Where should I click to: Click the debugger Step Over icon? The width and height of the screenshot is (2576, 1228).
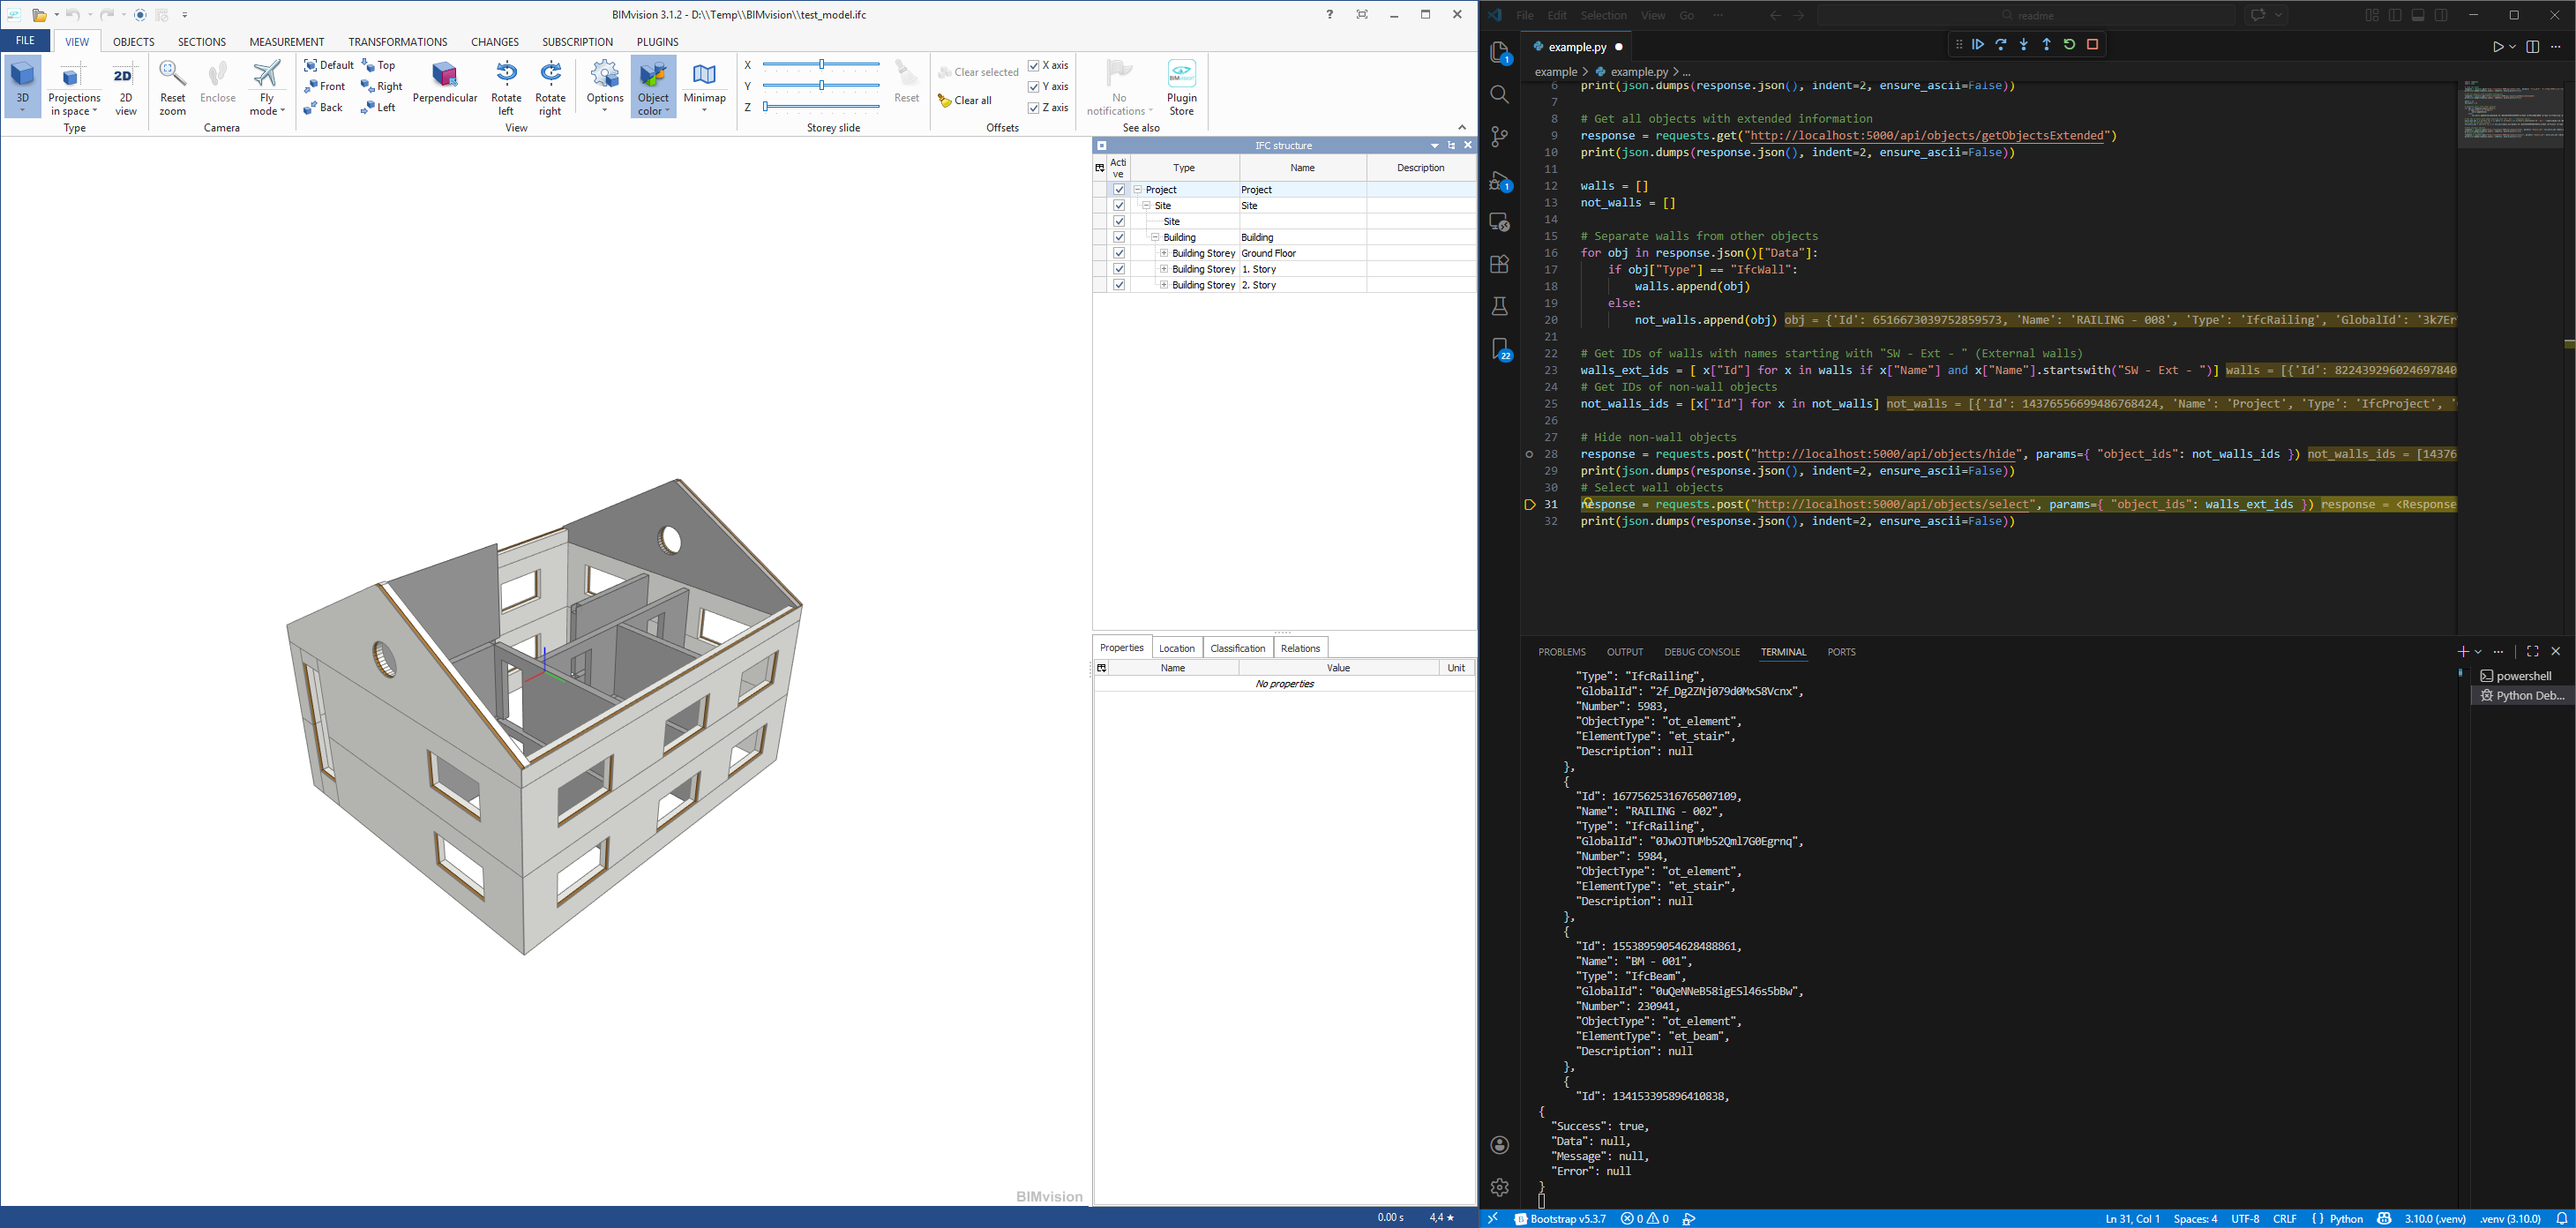point(2001,44)
